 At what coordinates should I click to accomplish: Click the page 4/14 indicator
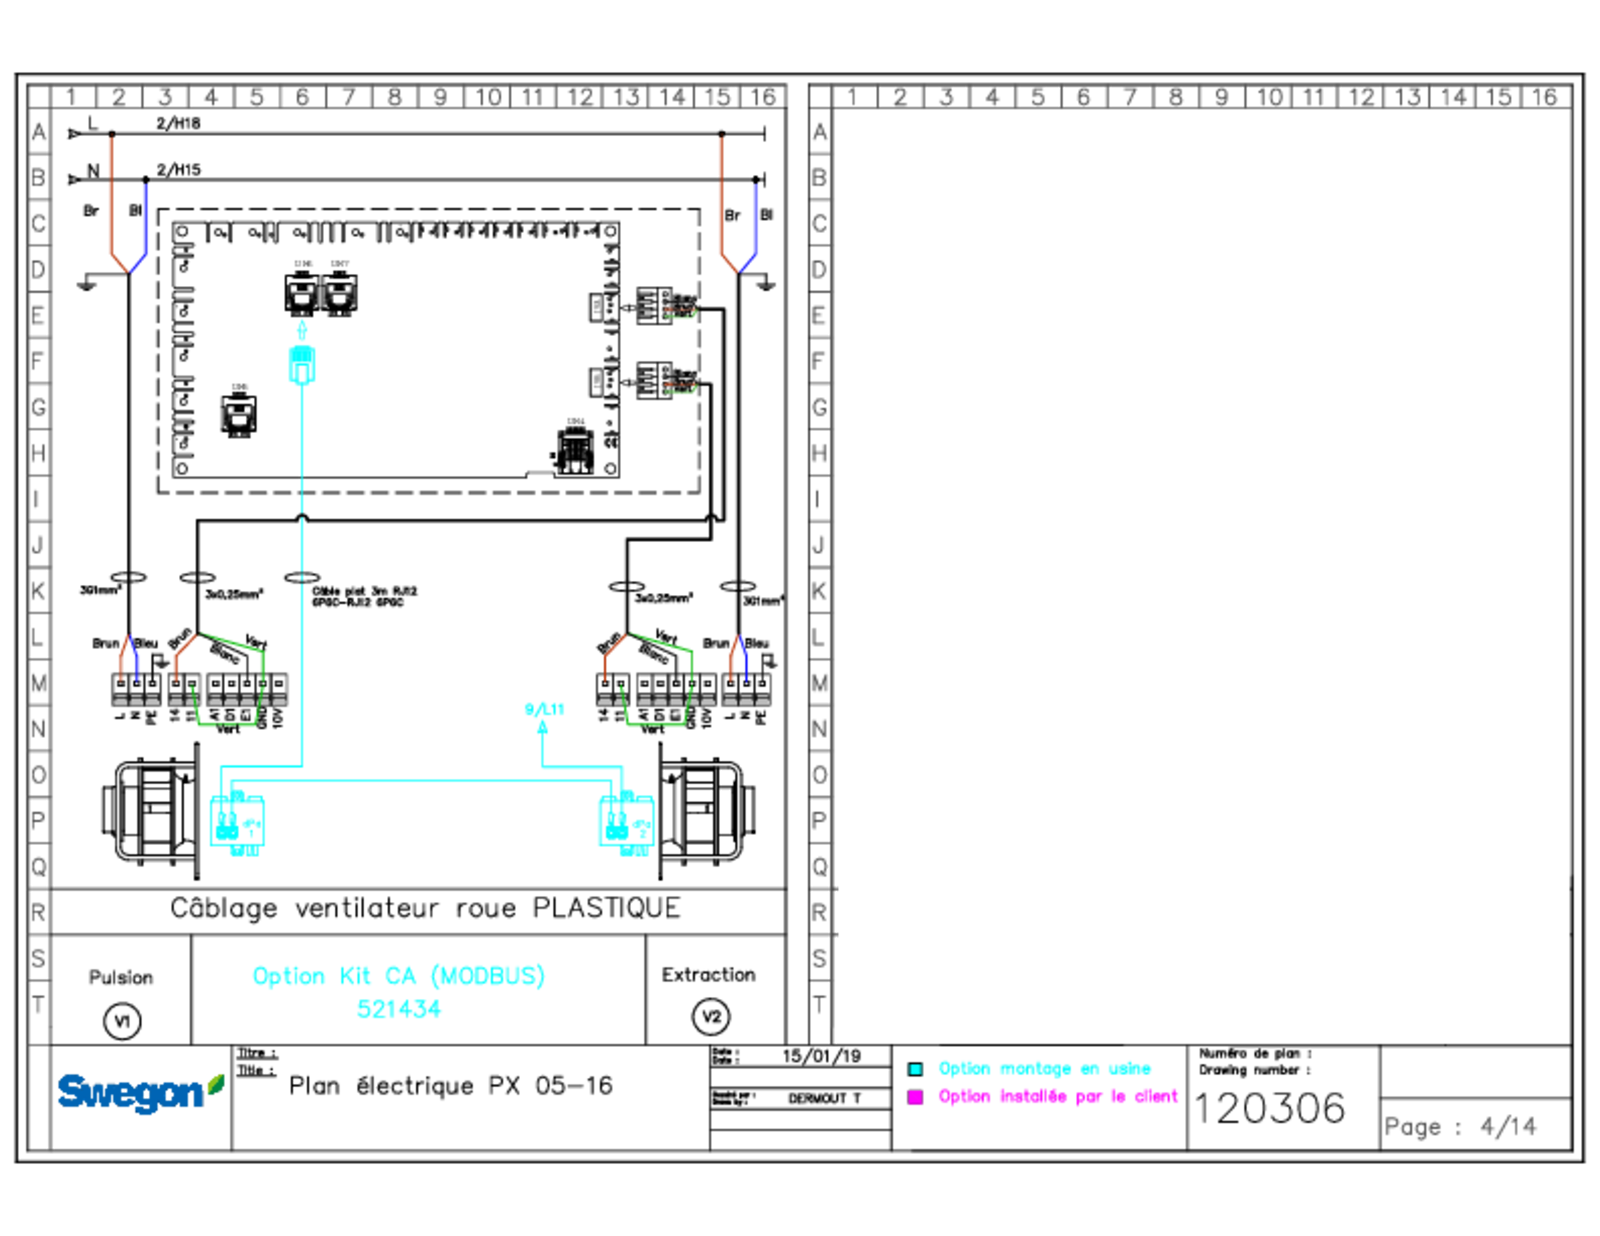coord(1460,1127)
